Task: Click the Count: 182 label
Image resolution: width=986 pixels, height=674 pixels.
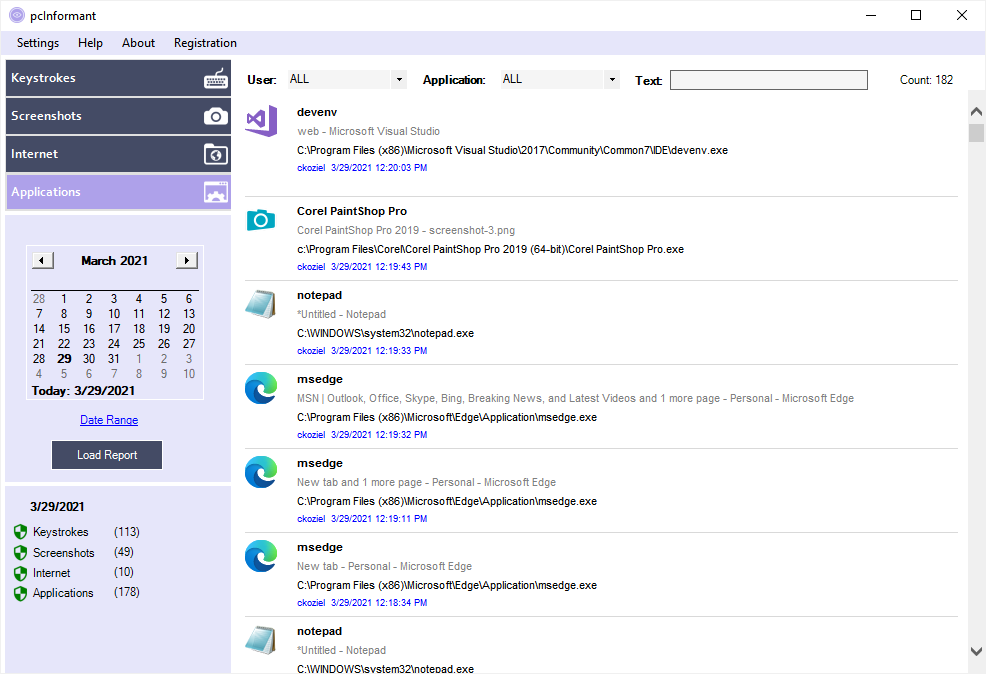Action: click(x=926, y=80)
